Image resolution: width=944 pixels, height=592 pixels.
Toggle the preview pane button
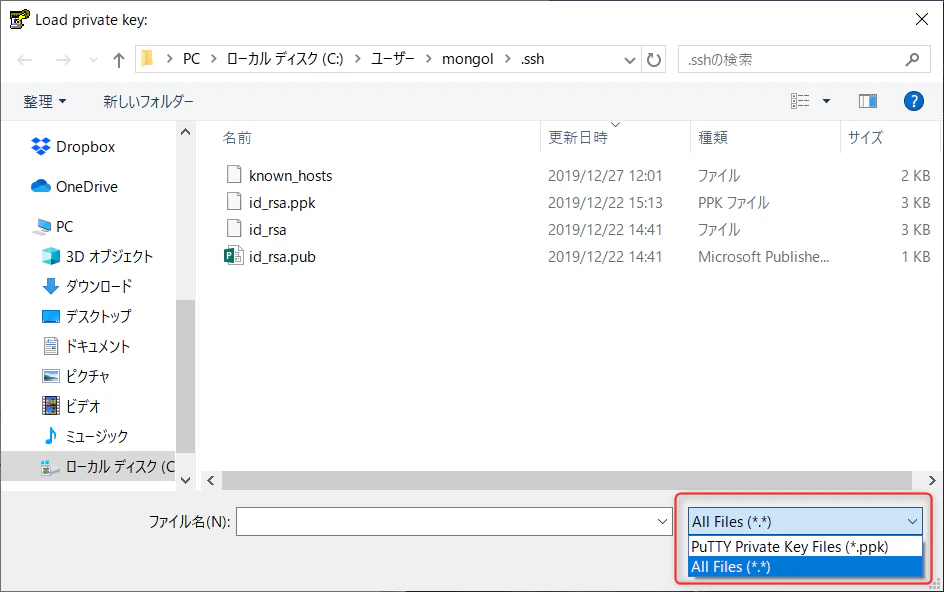(868, 101)
